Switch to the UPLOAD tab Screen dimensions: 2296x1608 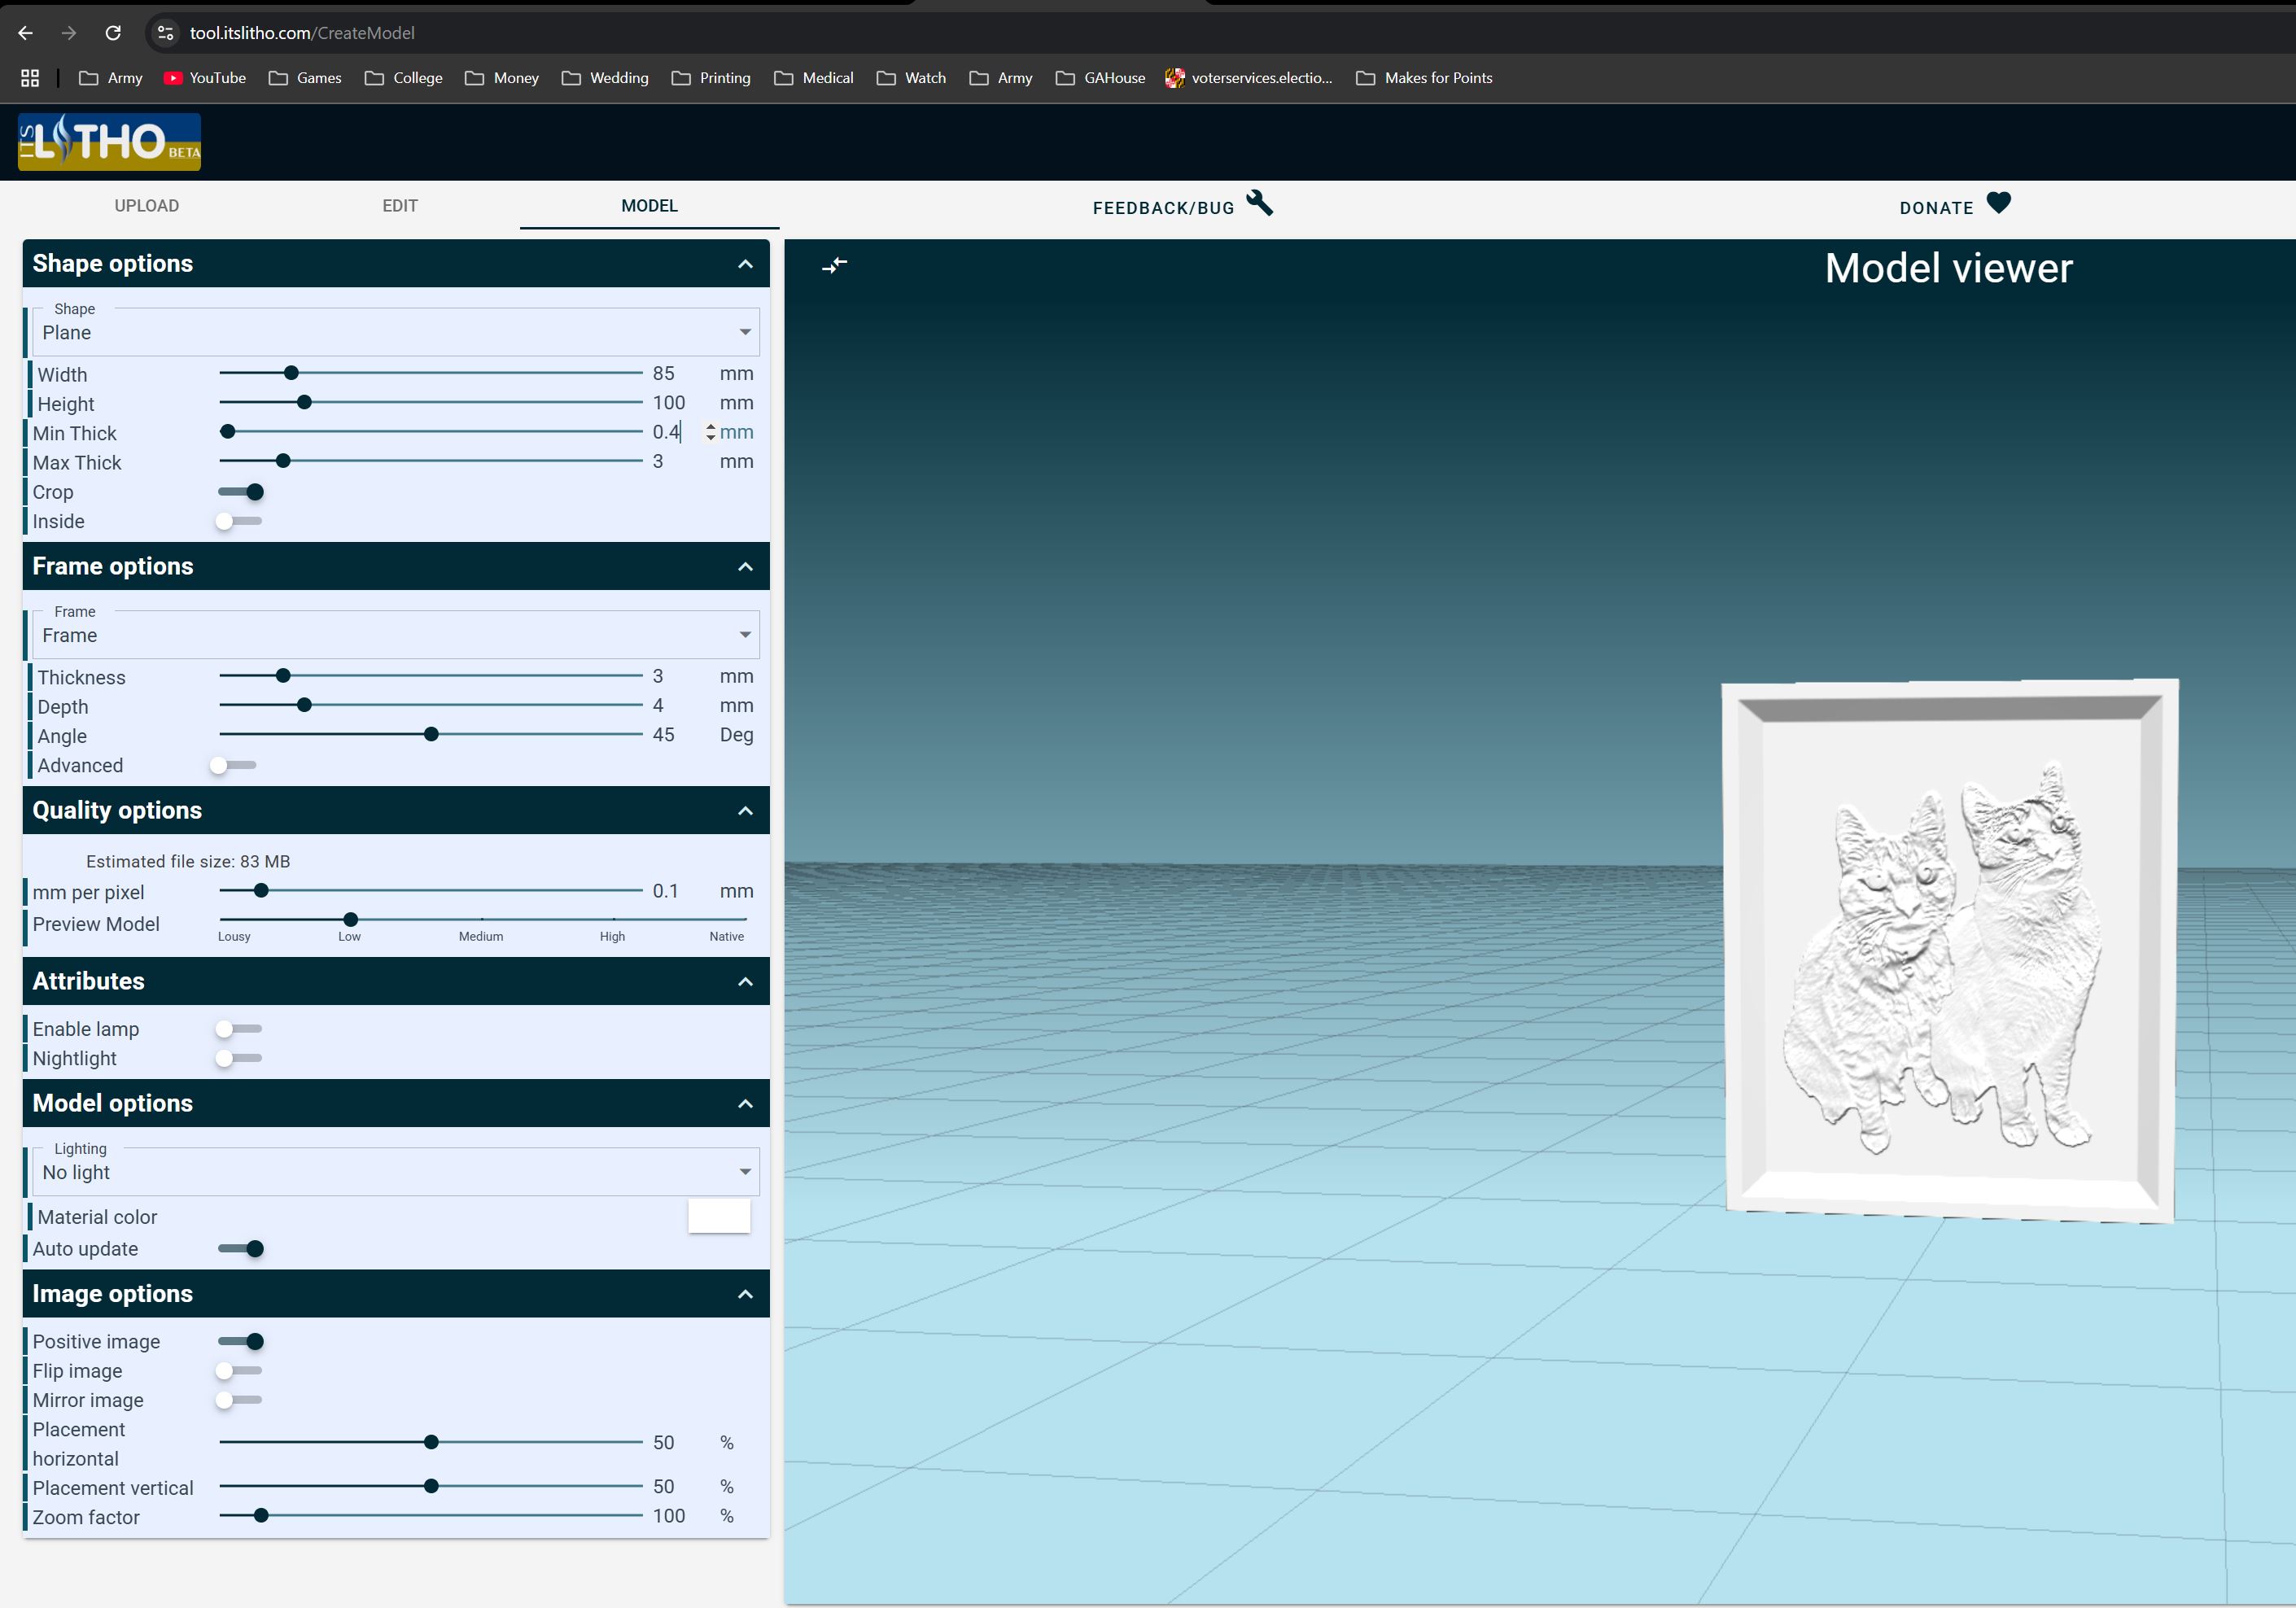coord(147,206)
